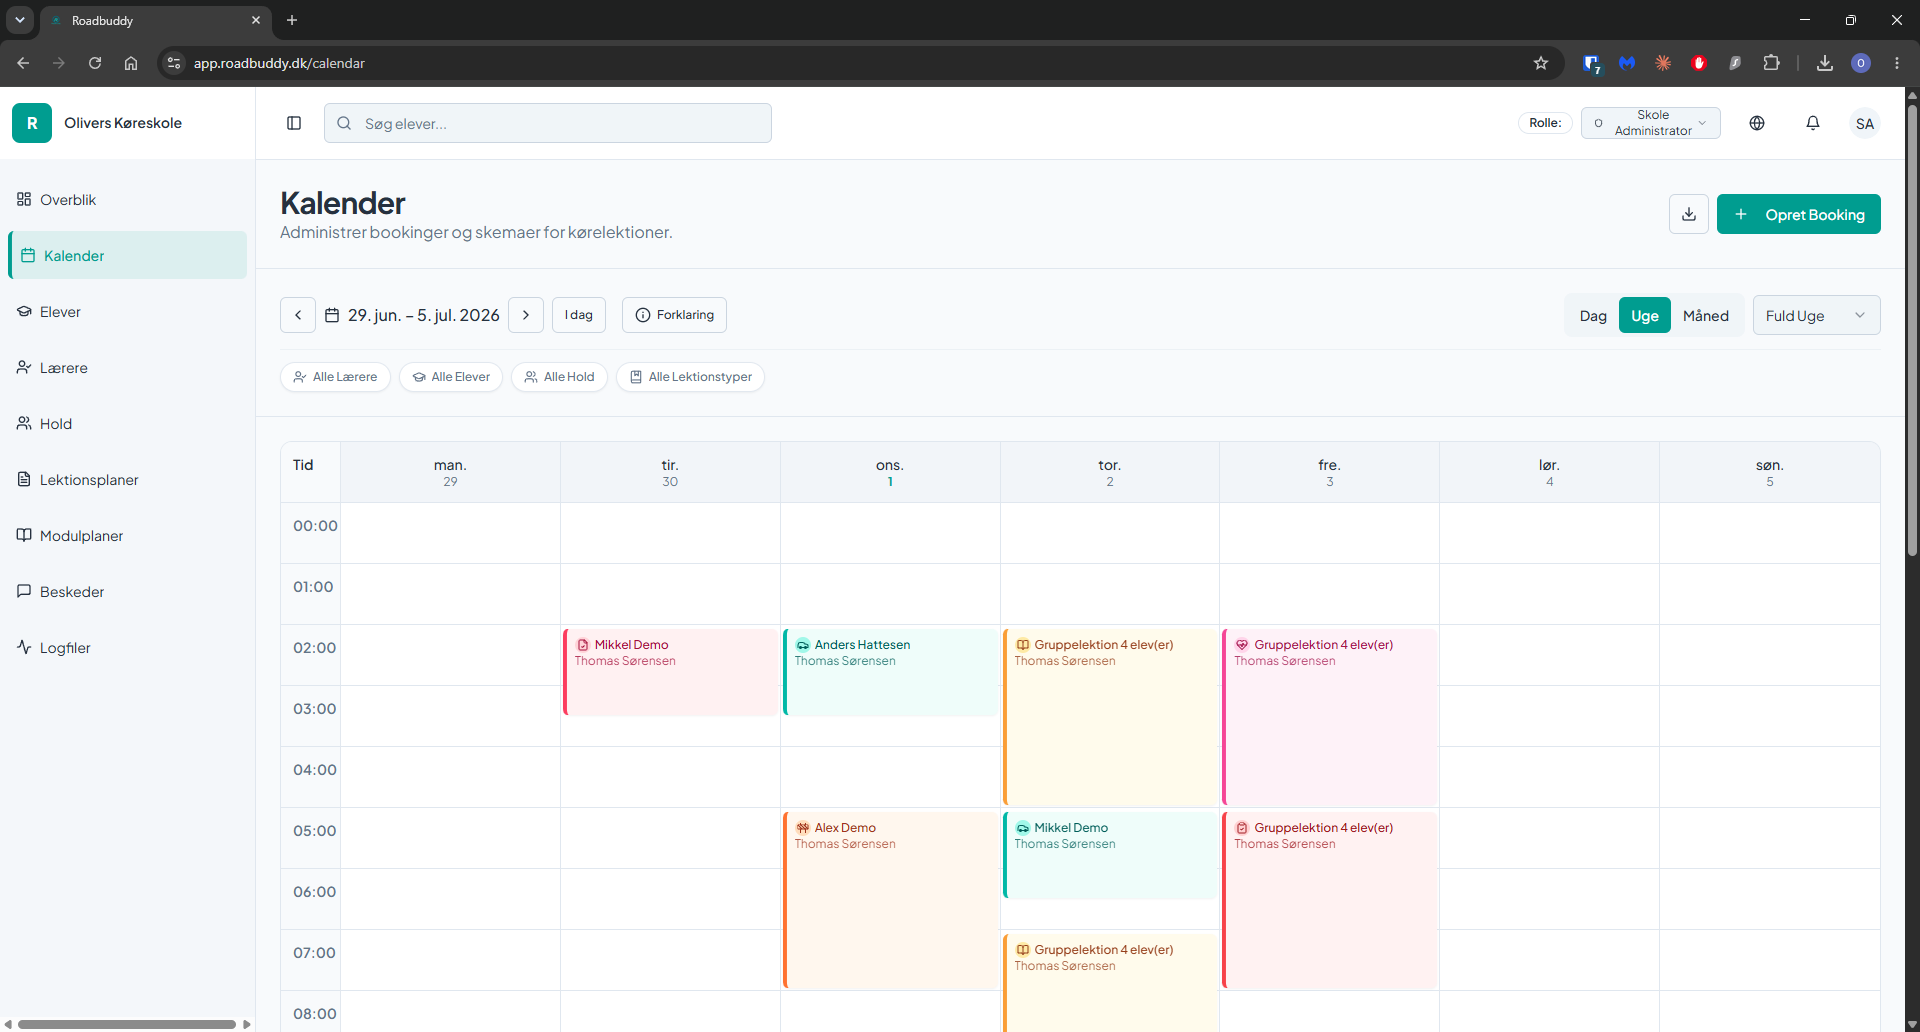Open Alle Lektionstyper filter
Viewport: 1920px width, 1032px height.
[690, 377]
